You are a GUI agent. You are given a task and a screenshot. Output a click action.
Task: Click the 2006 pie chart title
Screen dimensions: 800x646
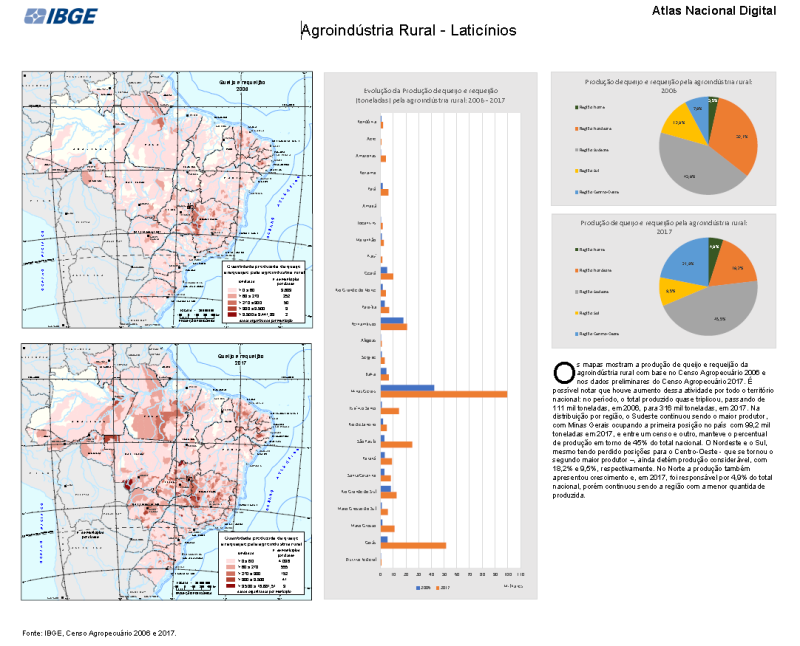pos(668,86)
